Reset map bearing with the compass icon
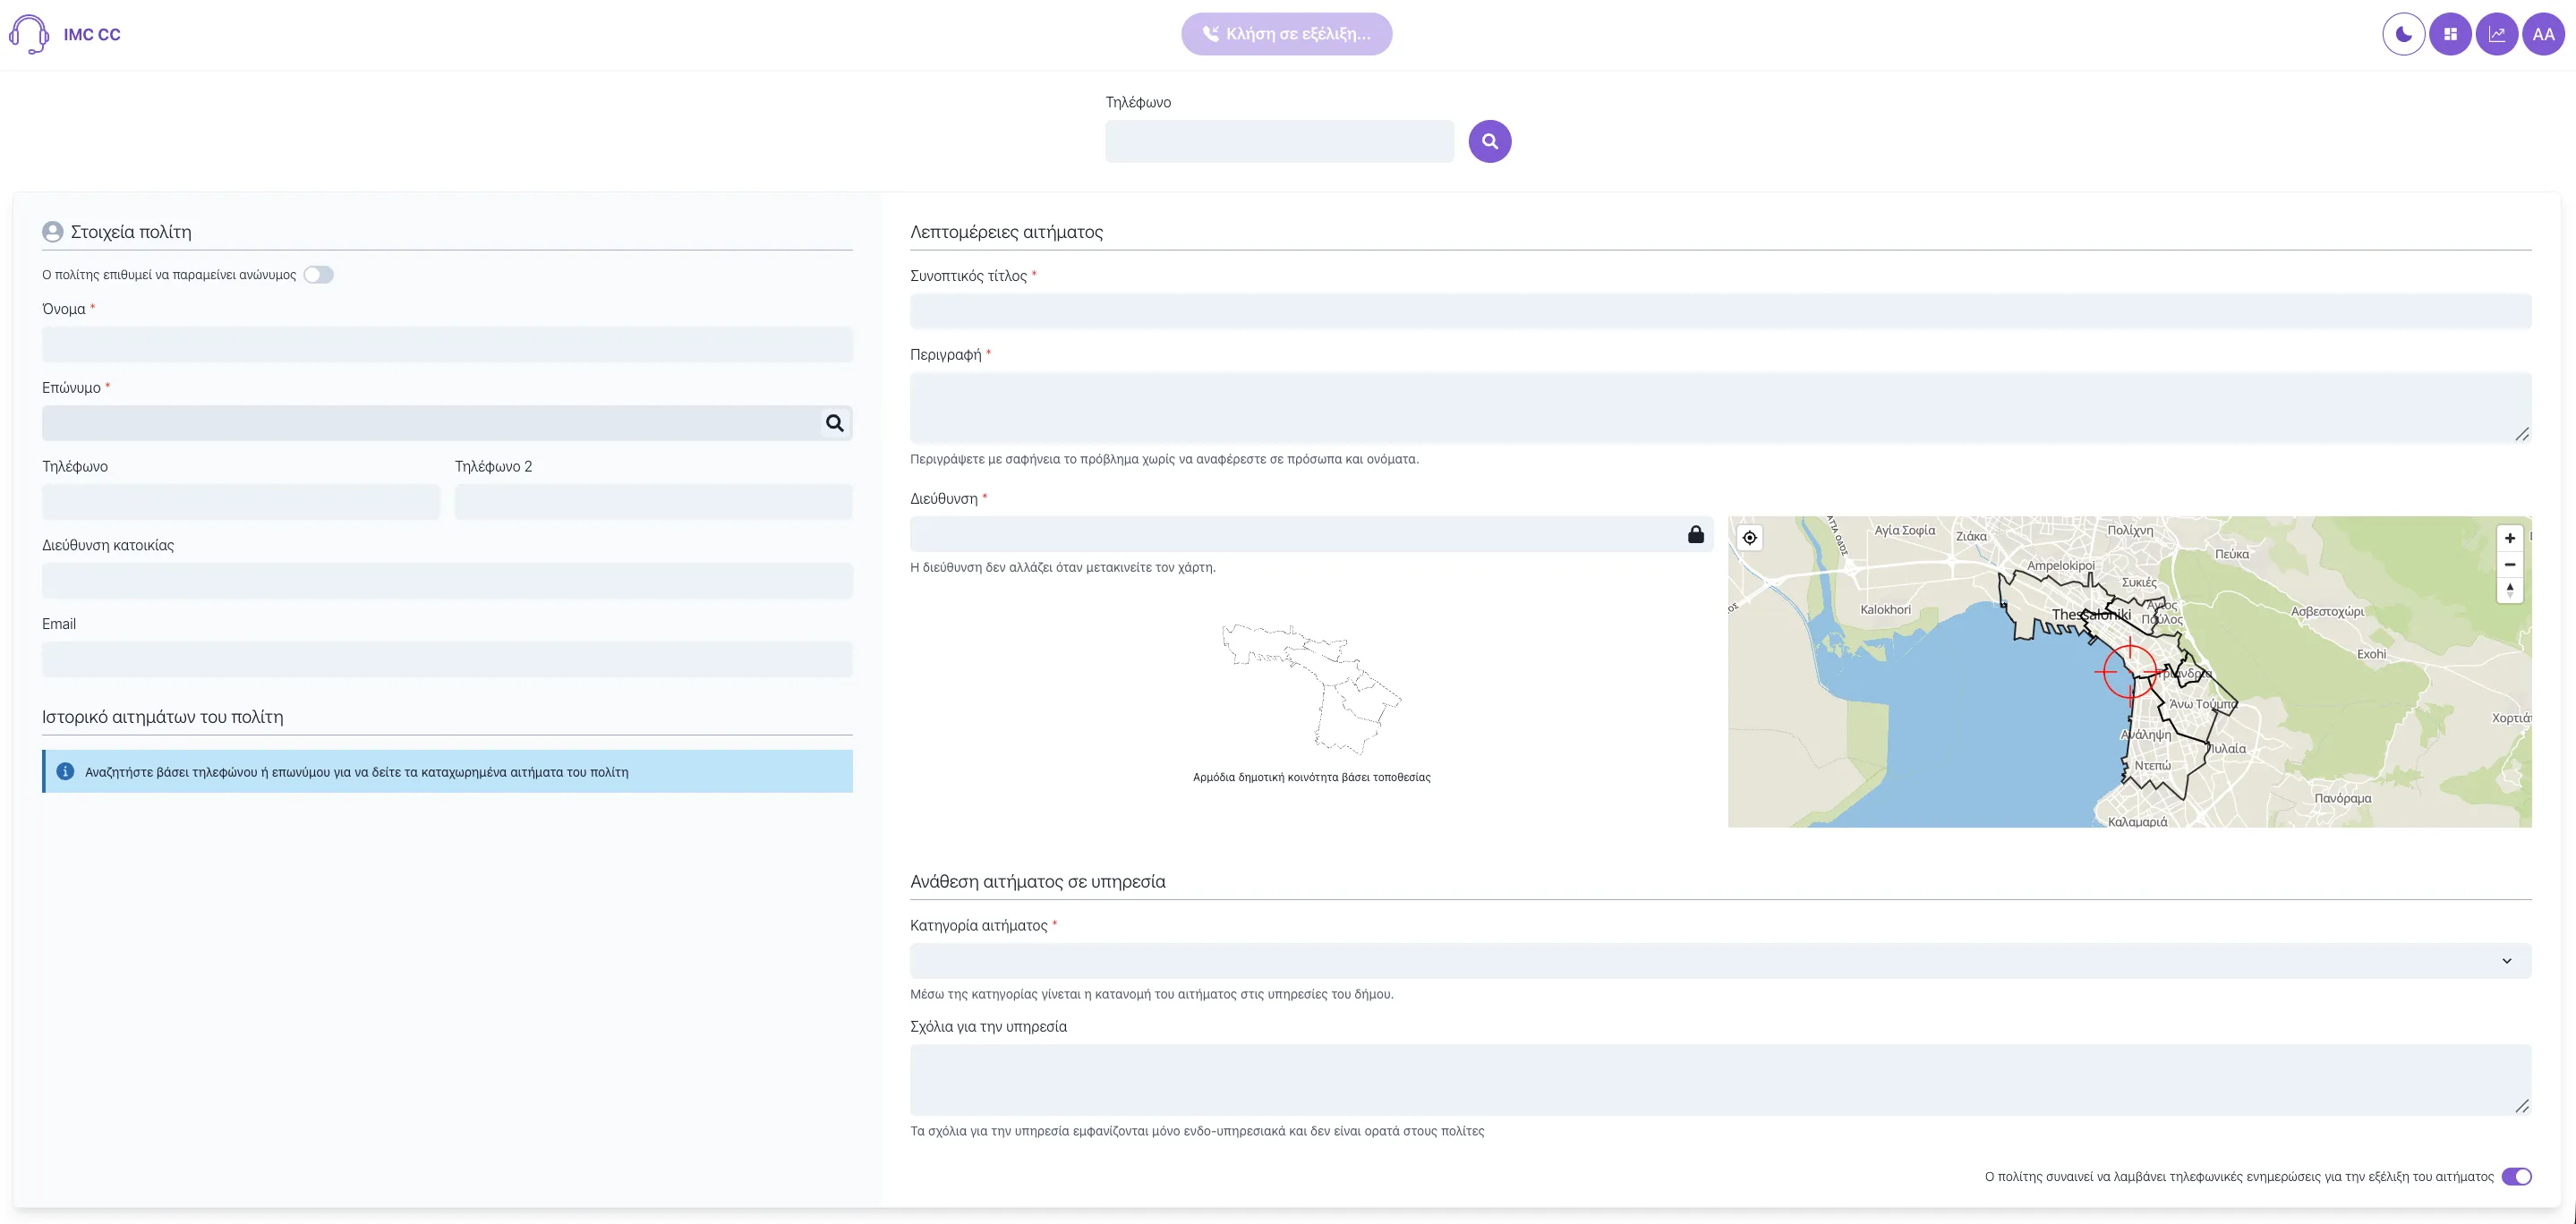 [x=2510, y=590]
